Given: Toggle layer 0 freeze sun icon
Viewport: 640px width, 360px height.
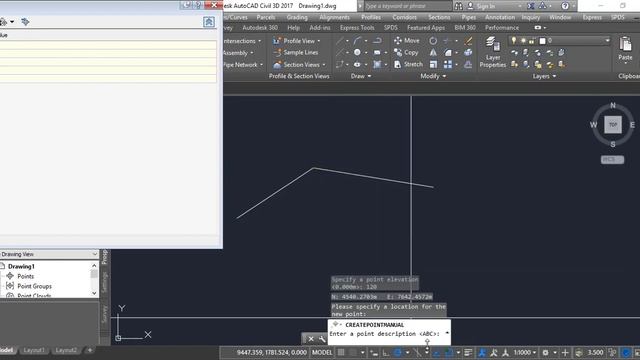Looking at the screenshot, I should click(523, 40).
